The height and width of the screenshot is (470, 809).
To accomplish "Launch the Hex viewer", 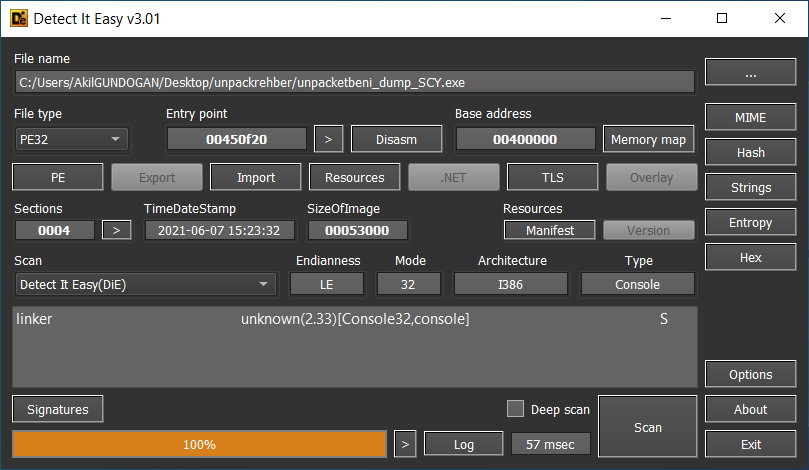I will click(x=750, y=257).
